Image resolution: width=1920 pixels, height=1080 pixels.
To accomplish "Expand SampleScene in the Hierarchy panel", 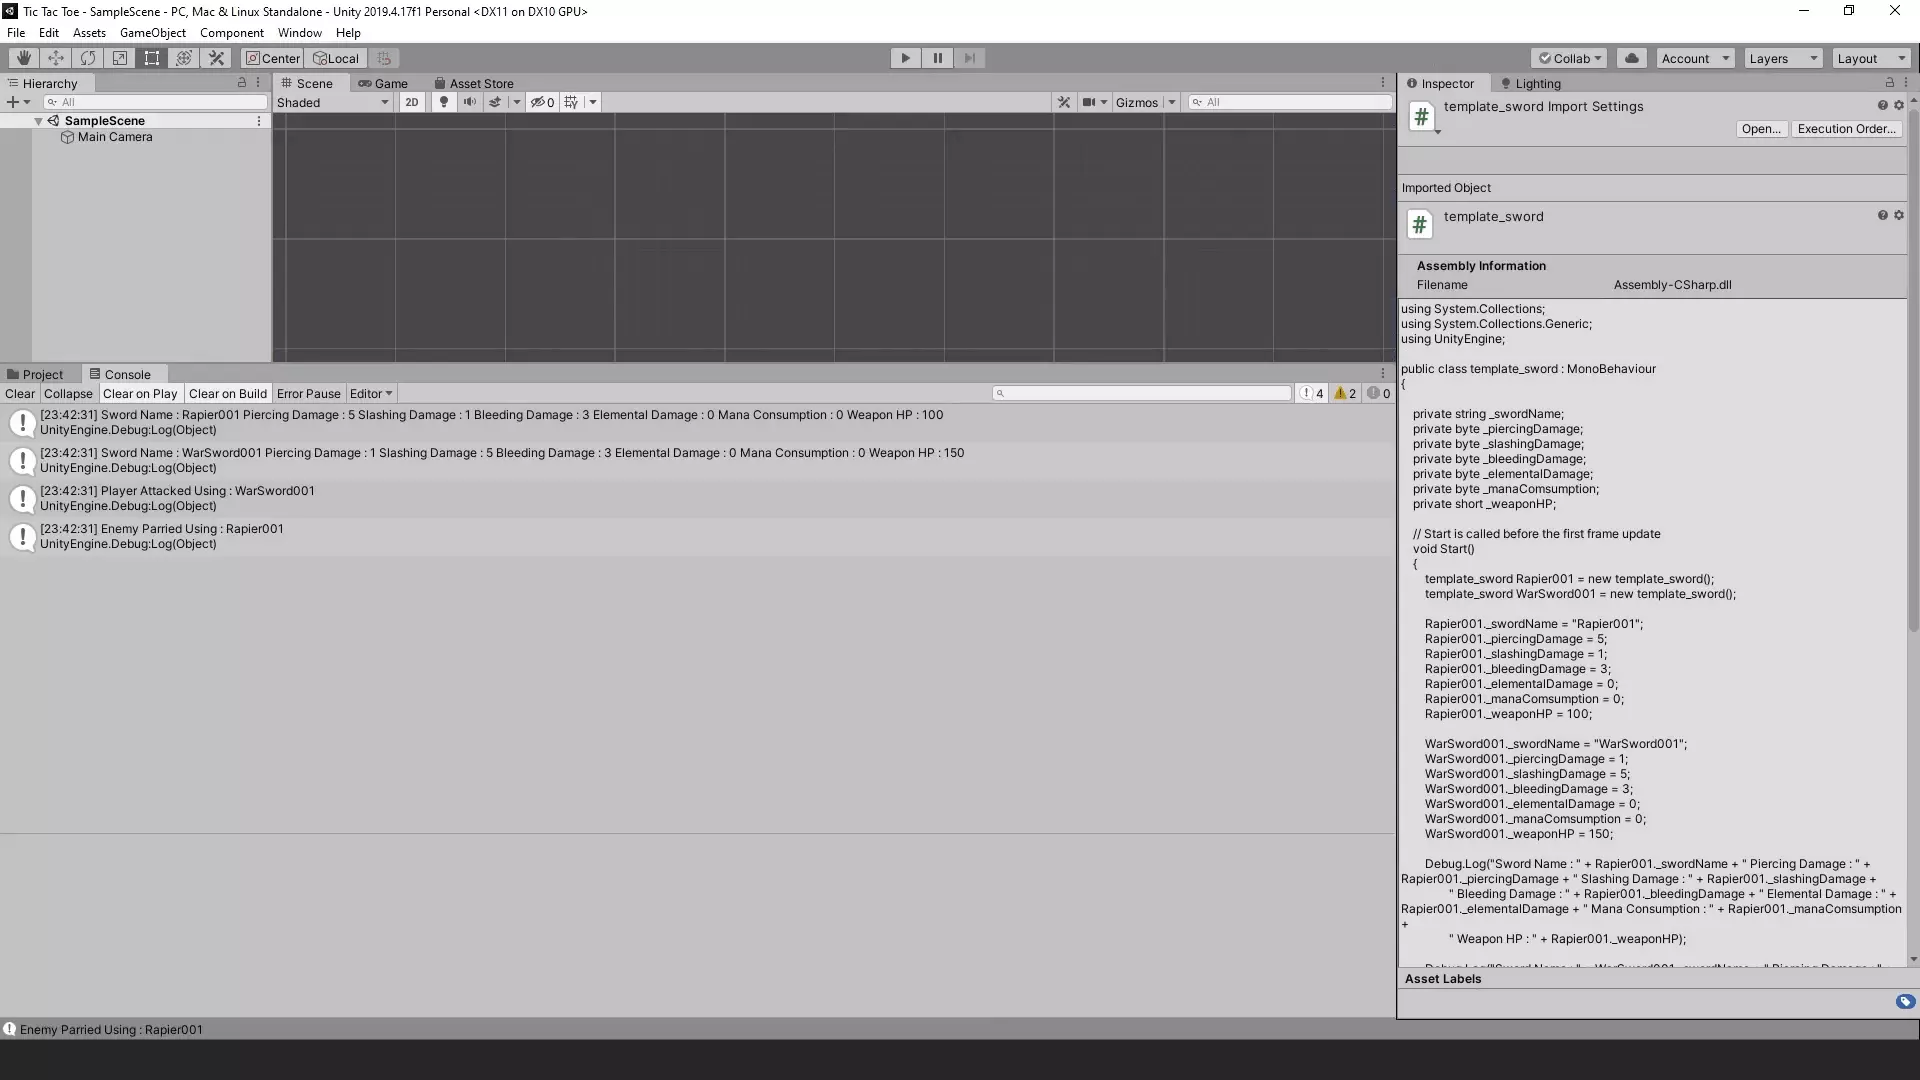I will (x=40, y=120).
